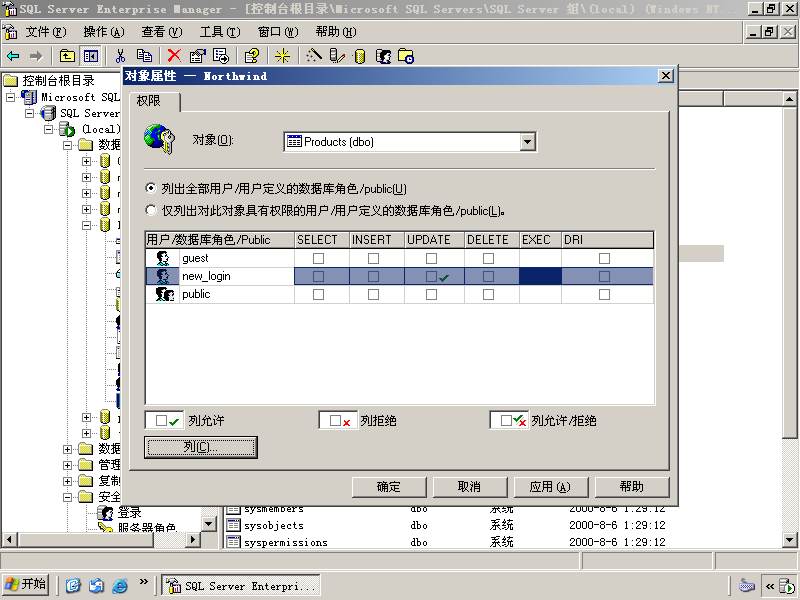Check INSERT permission for guest
The height and width of the screenshot is (600, 800).
tap(373, 259)
